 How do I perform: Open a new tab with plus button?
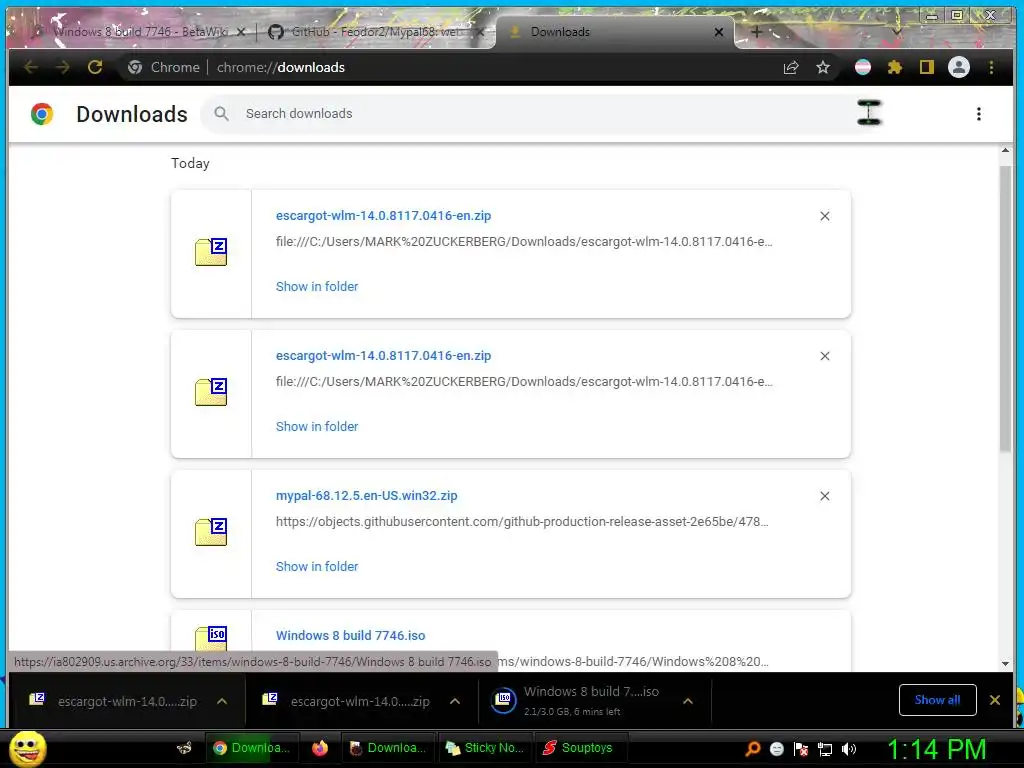pyautogui.click(x=756, y=31)
